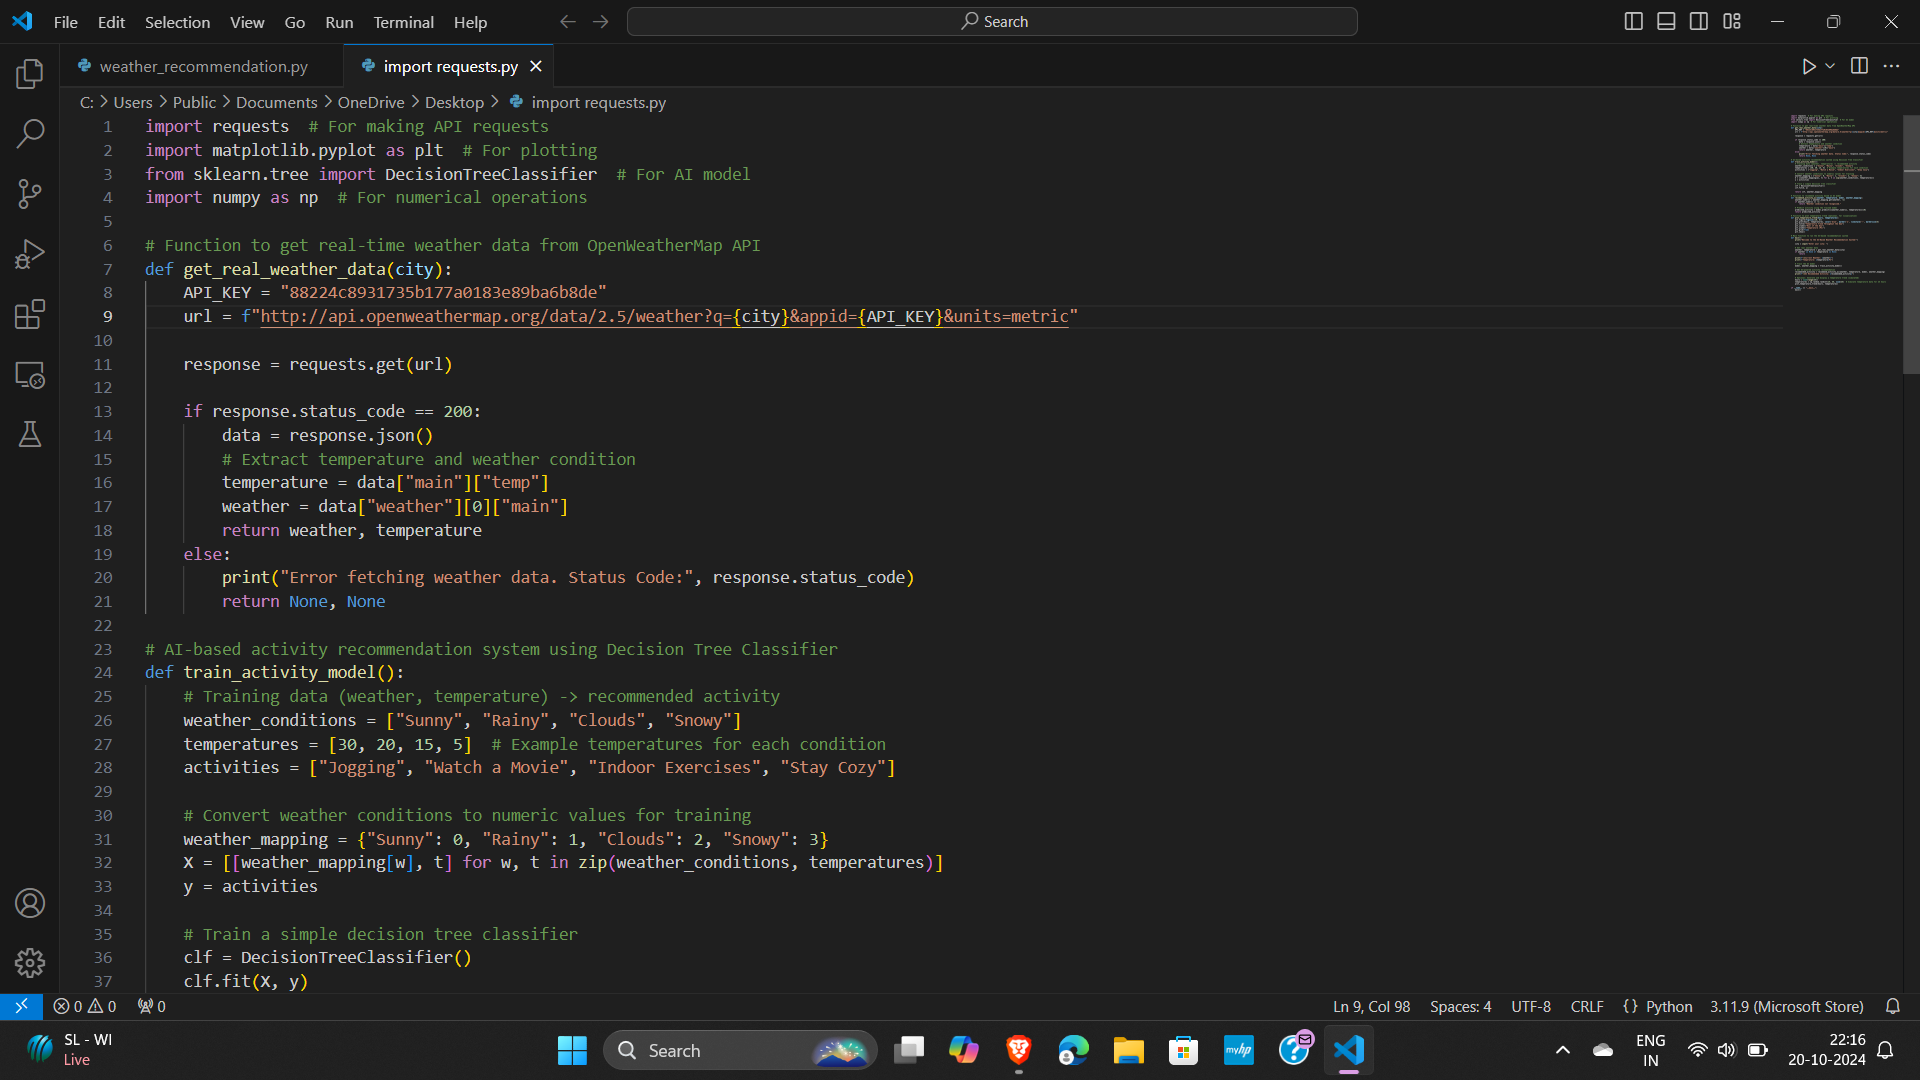Open Python language mode selector in status bar
Image resolution: width=1920 pixels, height=1080 pixels.
1668,1006
